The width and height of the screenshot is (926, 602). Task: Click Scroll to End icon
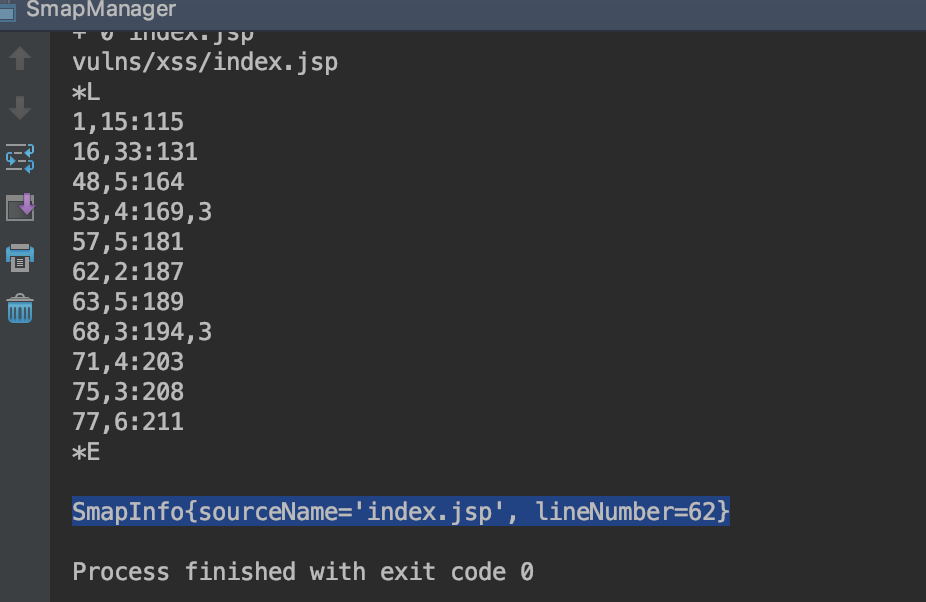(20, 207)
